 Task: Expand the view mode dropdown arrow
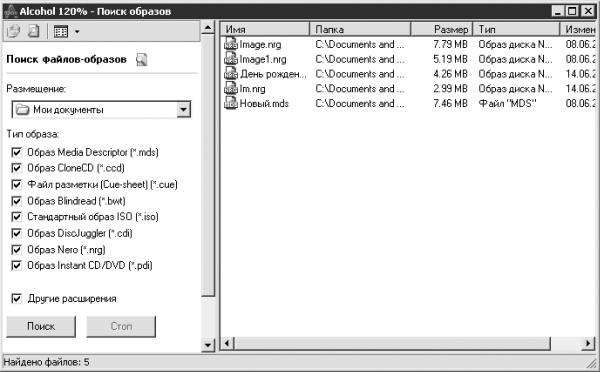click(77, 32)
